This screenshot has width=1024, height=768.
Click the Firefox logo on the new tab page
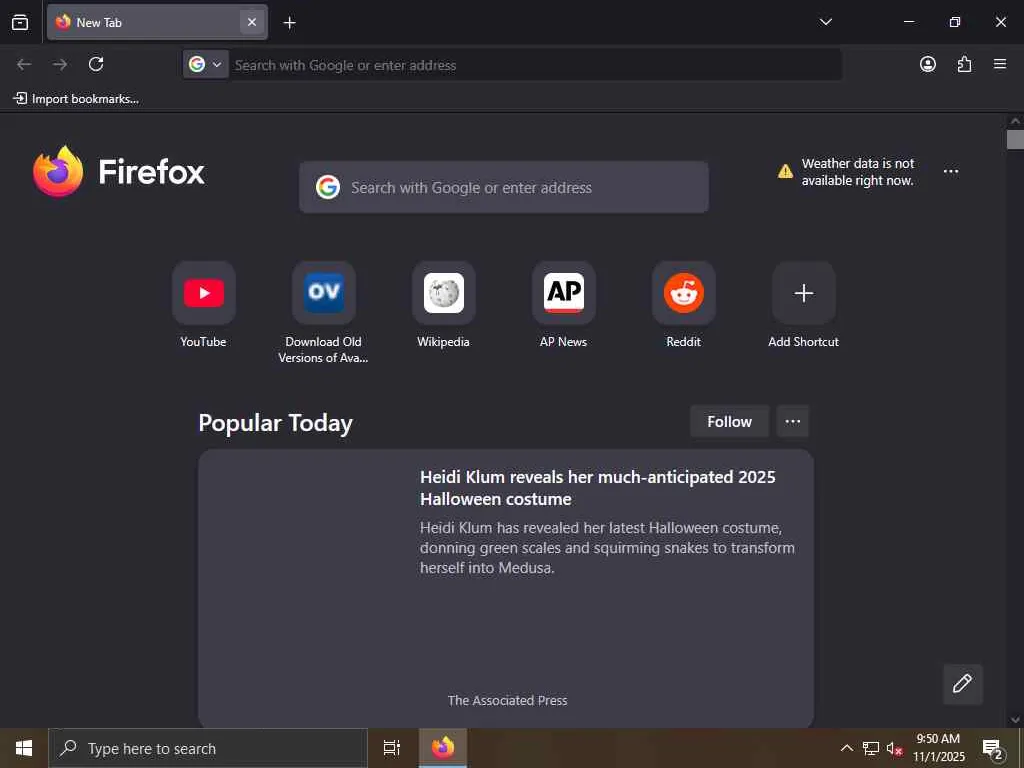119,172
